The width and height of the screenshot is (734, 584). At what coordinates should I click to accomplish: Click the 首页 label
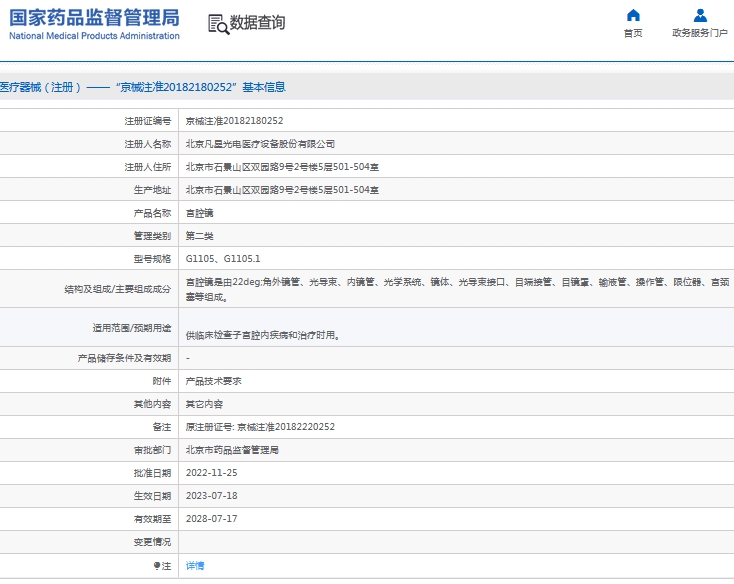[x=633, y=33]
